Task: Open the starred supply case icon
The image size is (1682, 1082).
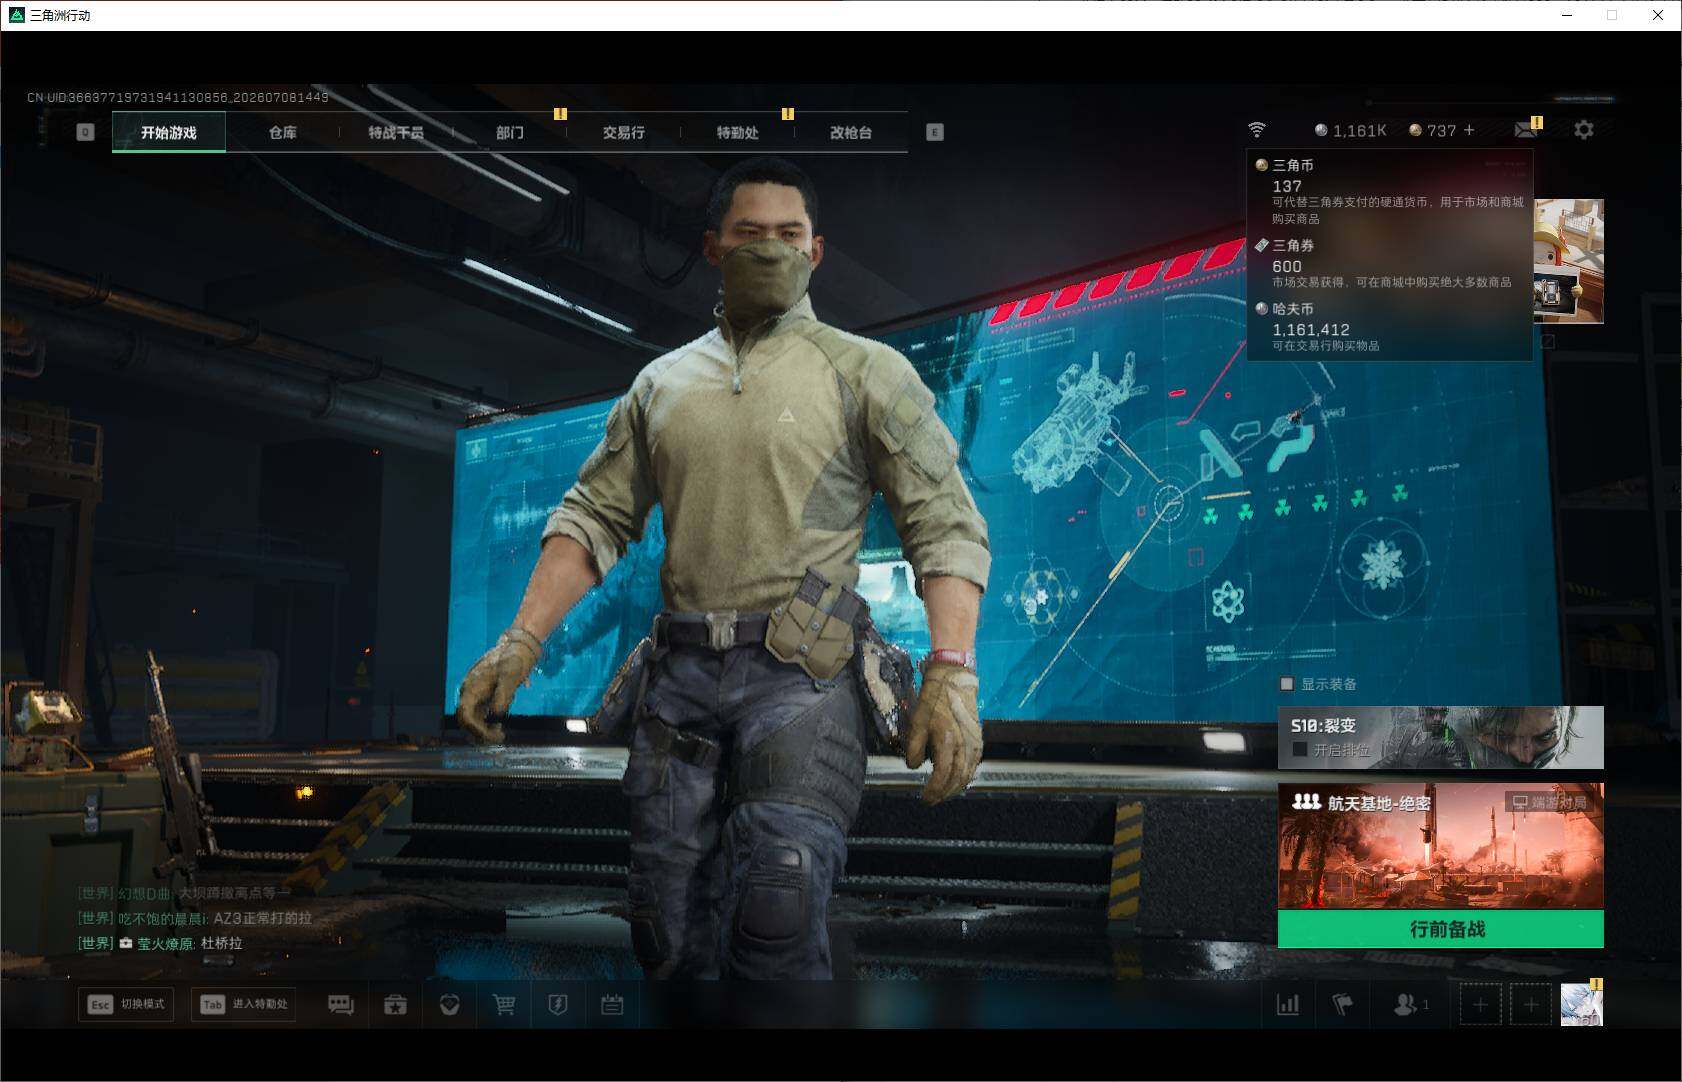Action: 395,1005
